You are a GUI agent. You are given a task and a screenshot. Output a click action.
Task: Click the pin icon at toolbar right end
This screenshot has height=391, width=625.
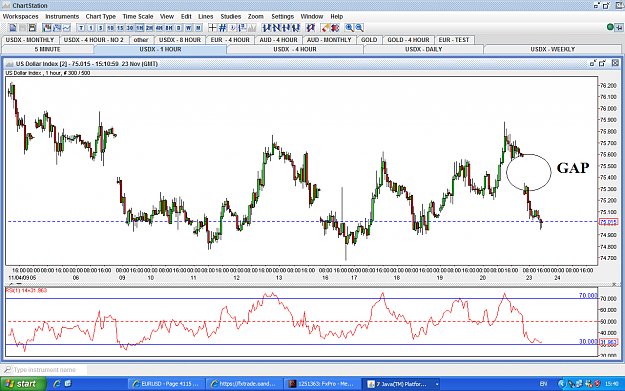click(619, 27)
